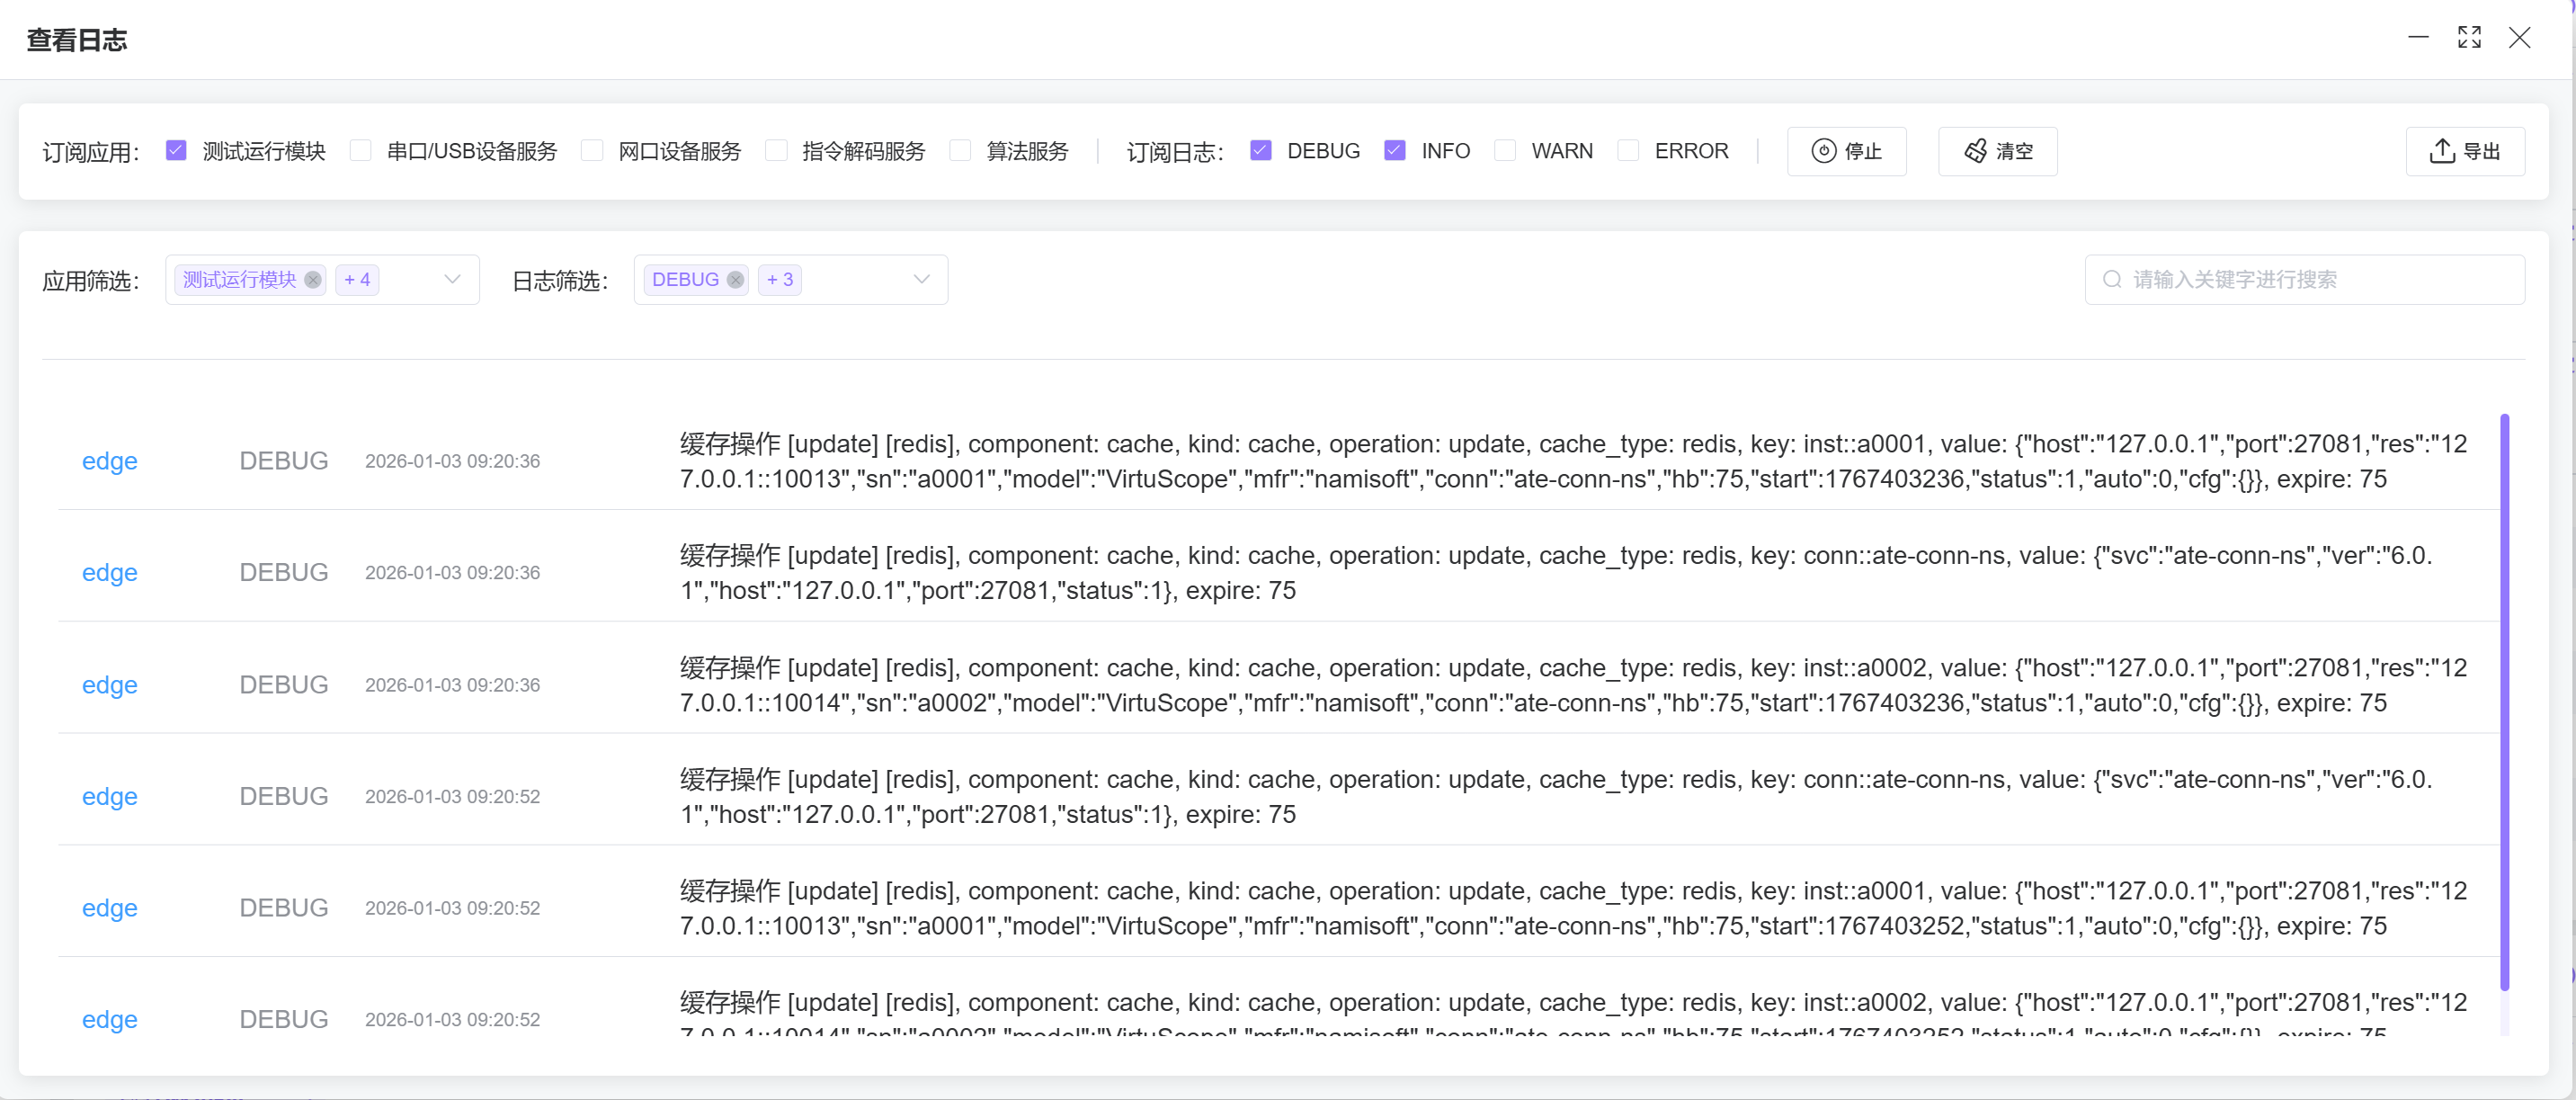Click the 清空 clear logs button
The width and height of the screenshot is (2576, 1100).
(x=1997, y=151)
